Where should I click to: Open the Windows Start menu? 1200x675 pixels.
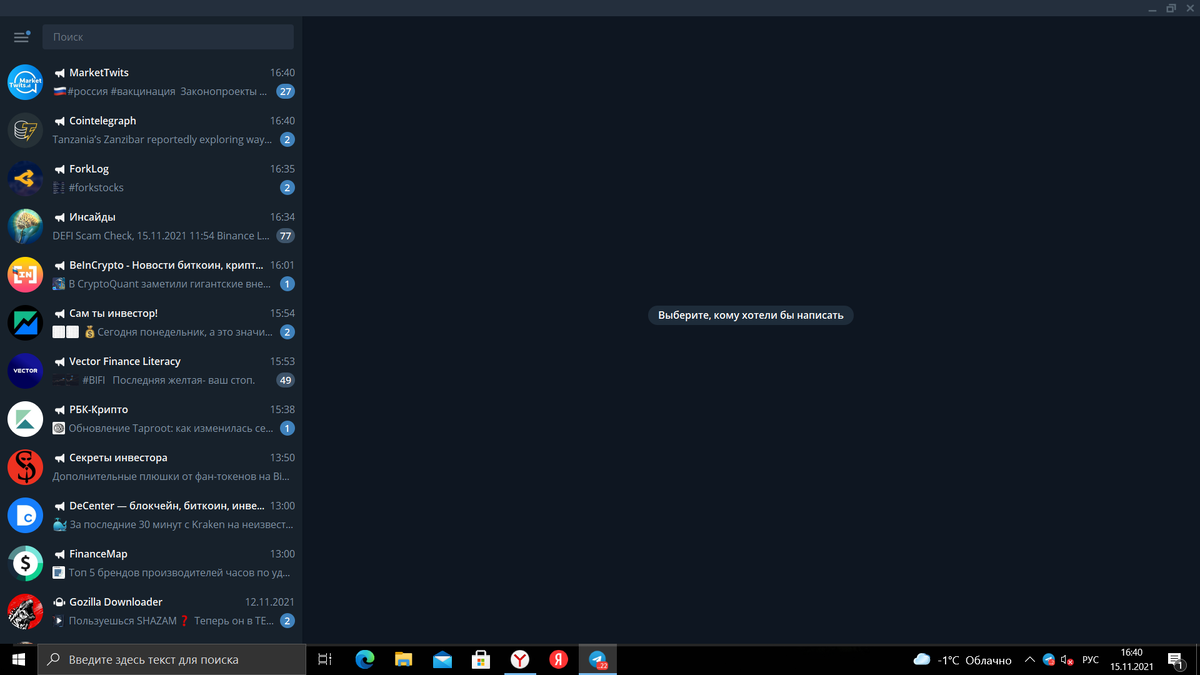(x=18, y=660)
